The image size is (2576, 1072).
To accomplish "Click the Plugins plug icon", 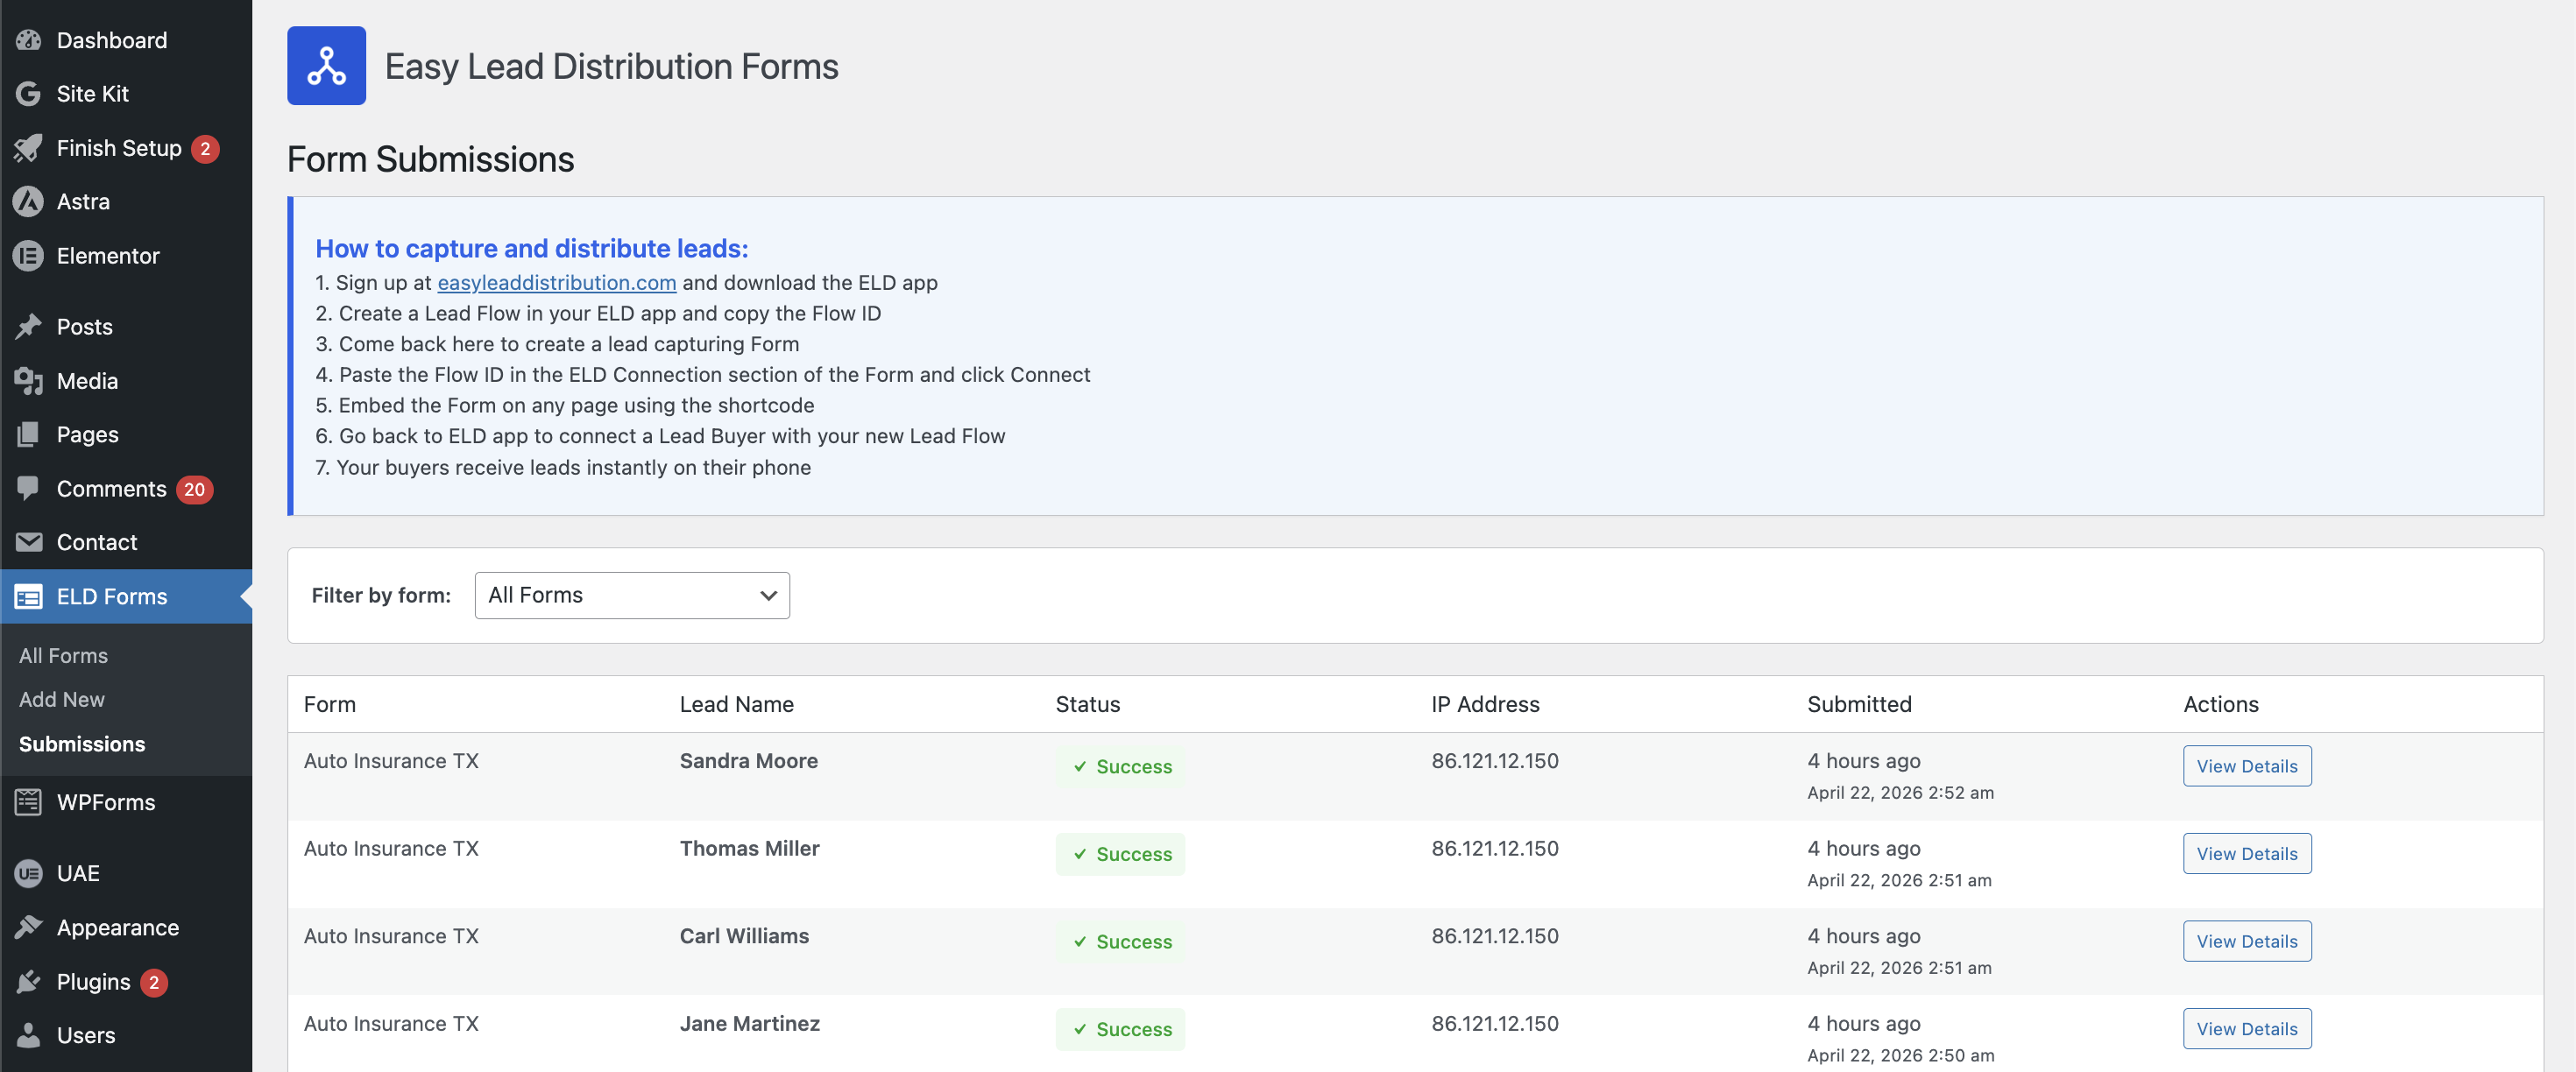I will tap(28, 981).
